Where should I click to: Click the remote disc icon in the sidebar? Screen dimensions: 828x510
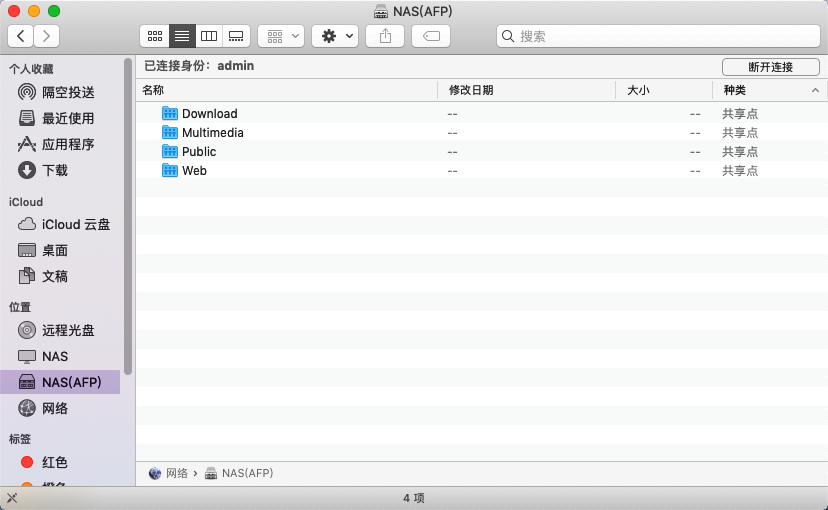(27, 330)
